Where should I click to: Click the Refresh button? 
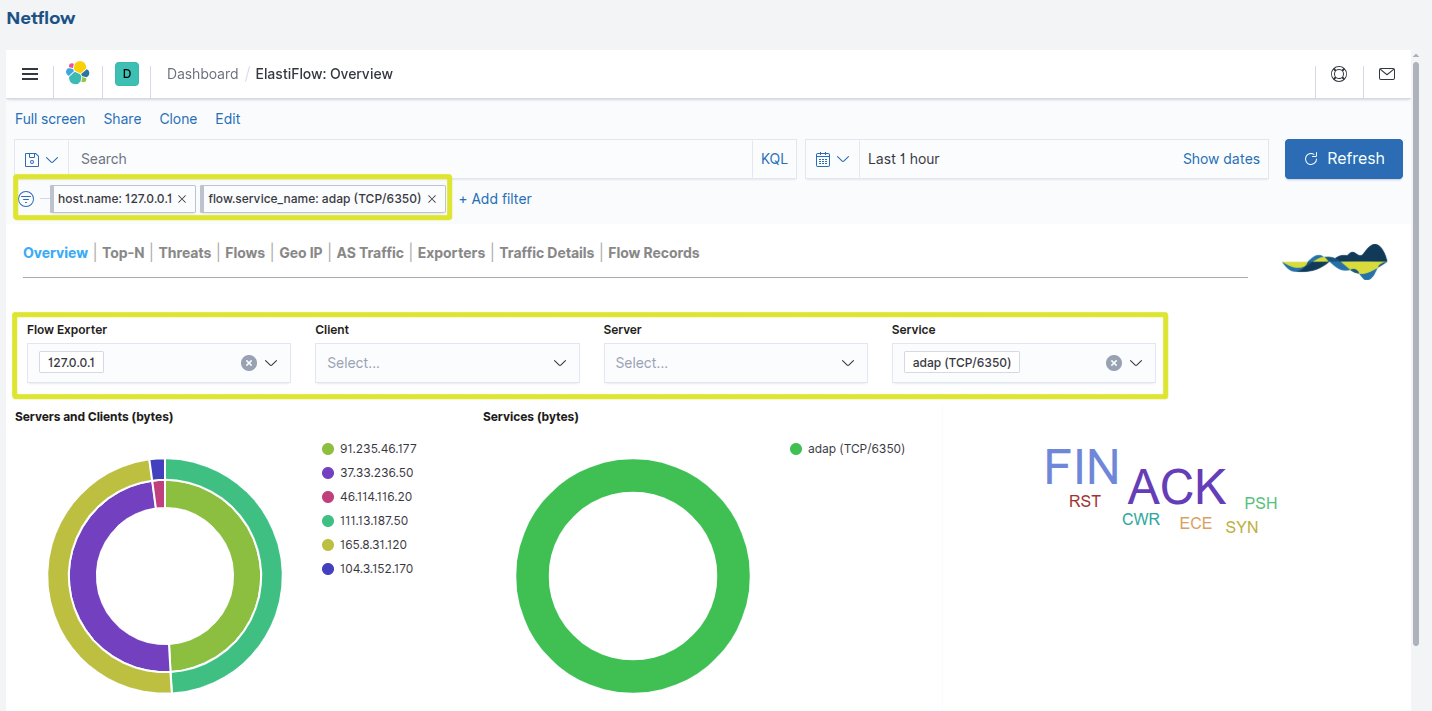pos(1344,159)
